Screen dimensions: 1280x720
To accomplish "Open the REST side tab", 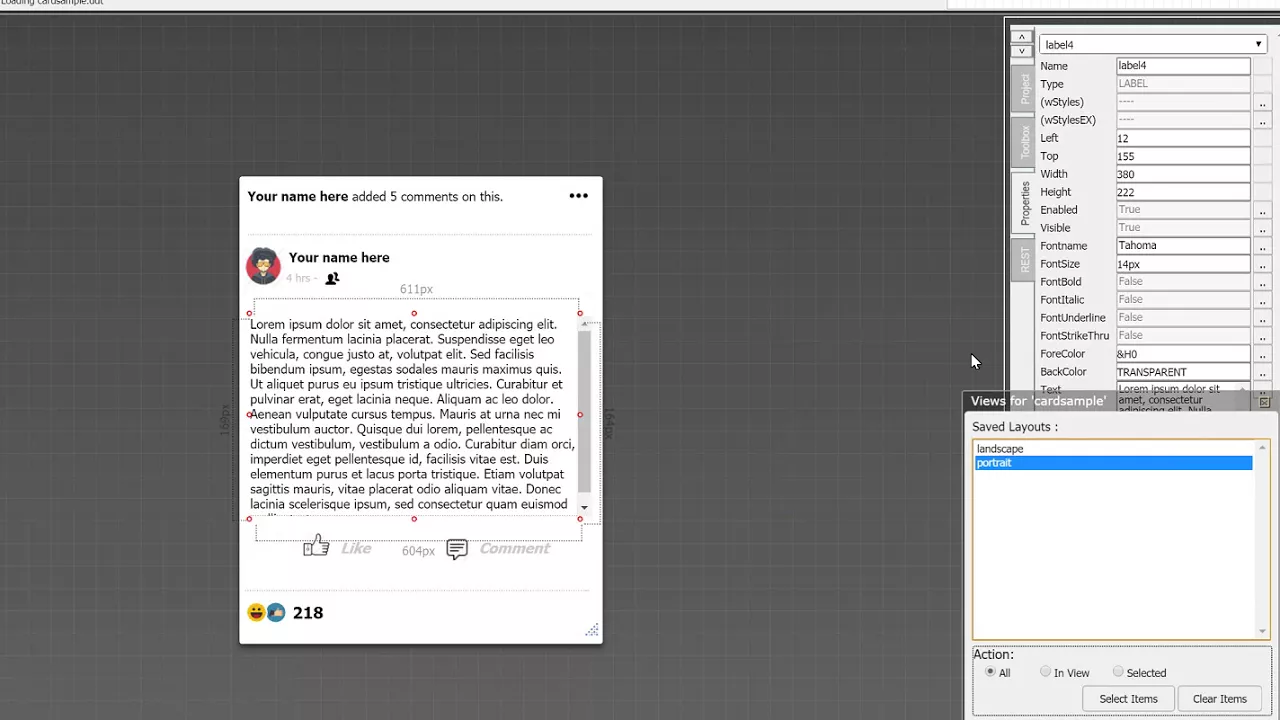I will 1024,260.
